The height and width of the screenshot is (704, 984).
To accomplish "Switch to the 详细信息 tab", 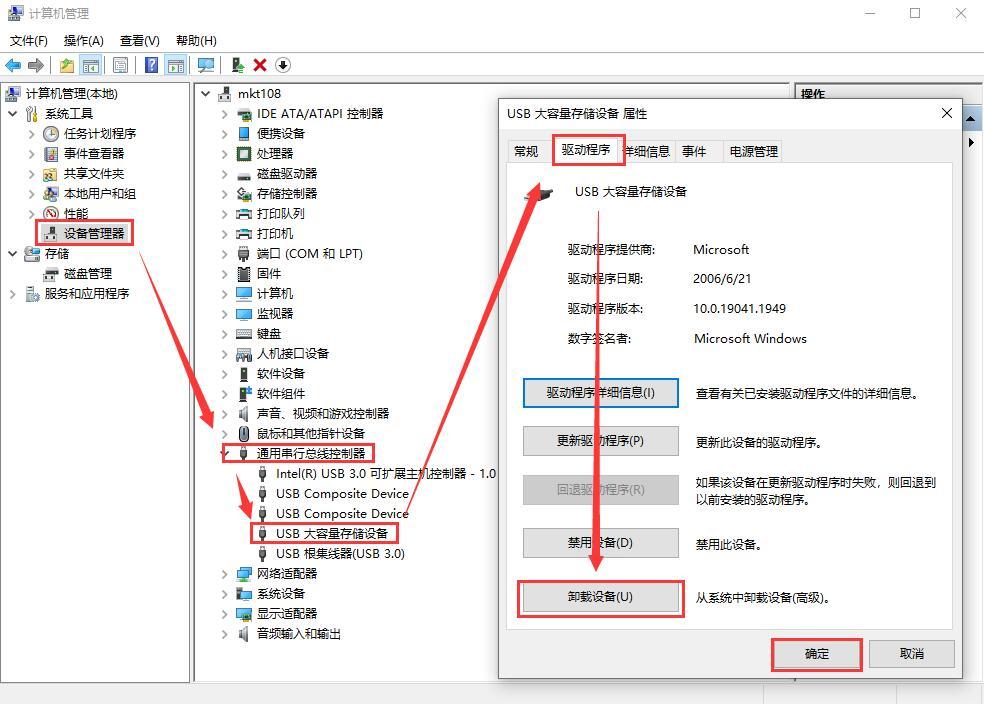I will pyautogui.click(x=647, y=151).
